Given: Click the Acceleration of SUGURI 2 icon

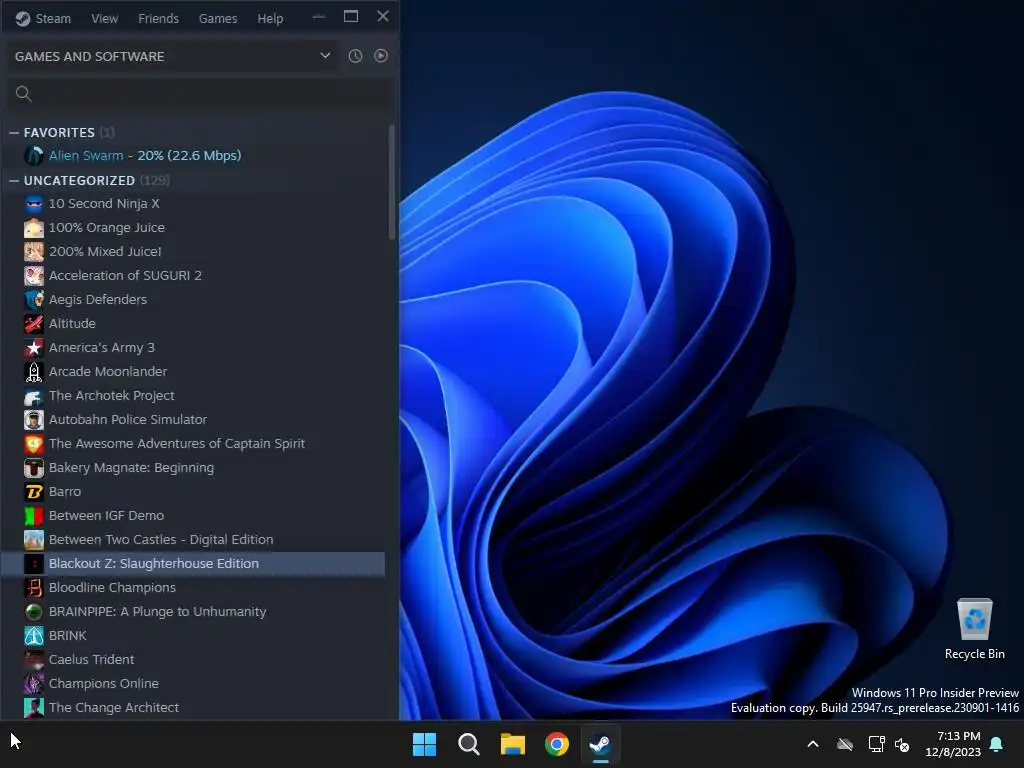Looking at the screenshot, I should tap(34, 276).
